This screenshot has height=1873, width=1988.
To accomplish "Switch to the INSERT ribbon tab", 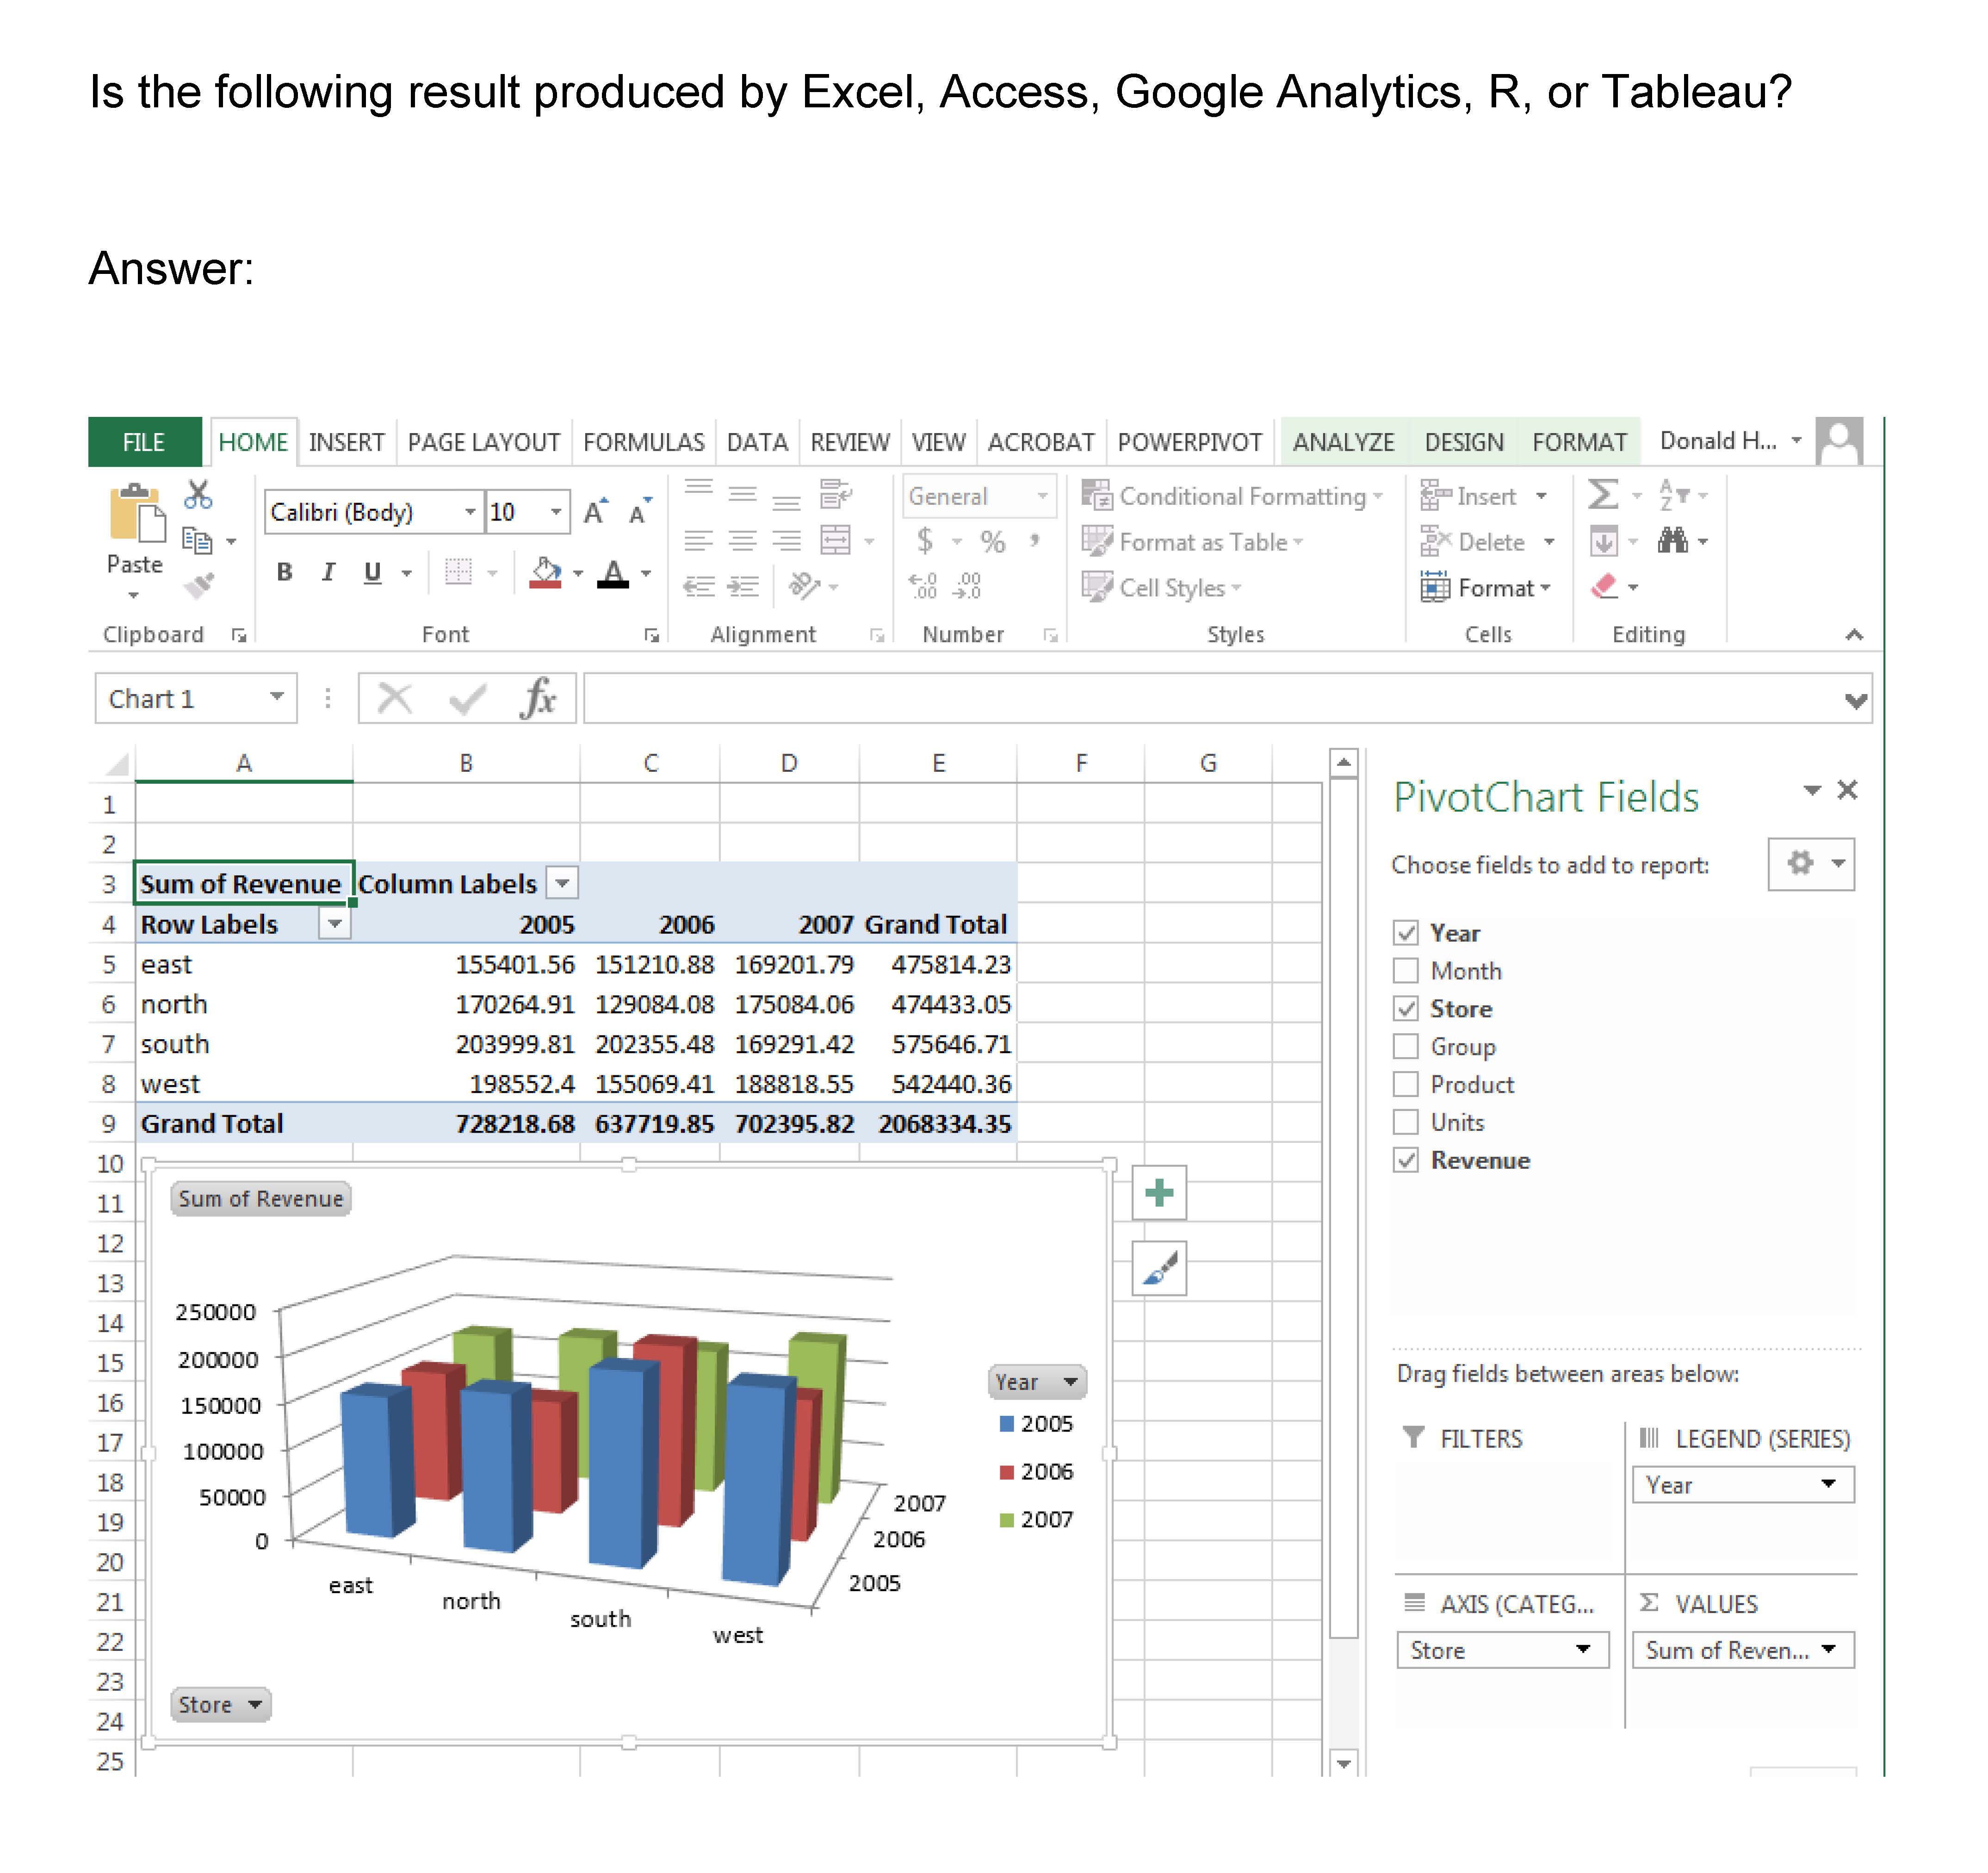I will [346, 442].
